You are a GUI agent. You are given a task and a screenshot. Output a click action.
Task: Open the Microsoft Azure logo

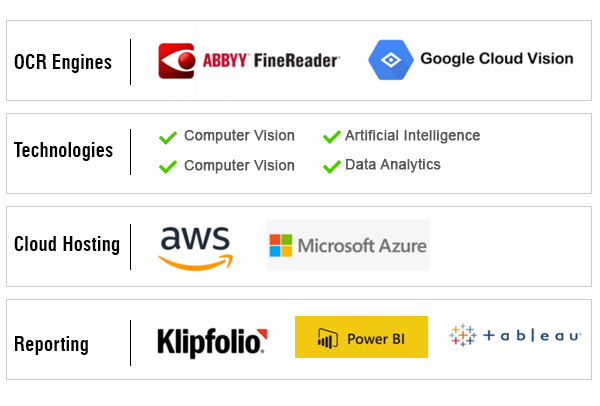[348, 245]
